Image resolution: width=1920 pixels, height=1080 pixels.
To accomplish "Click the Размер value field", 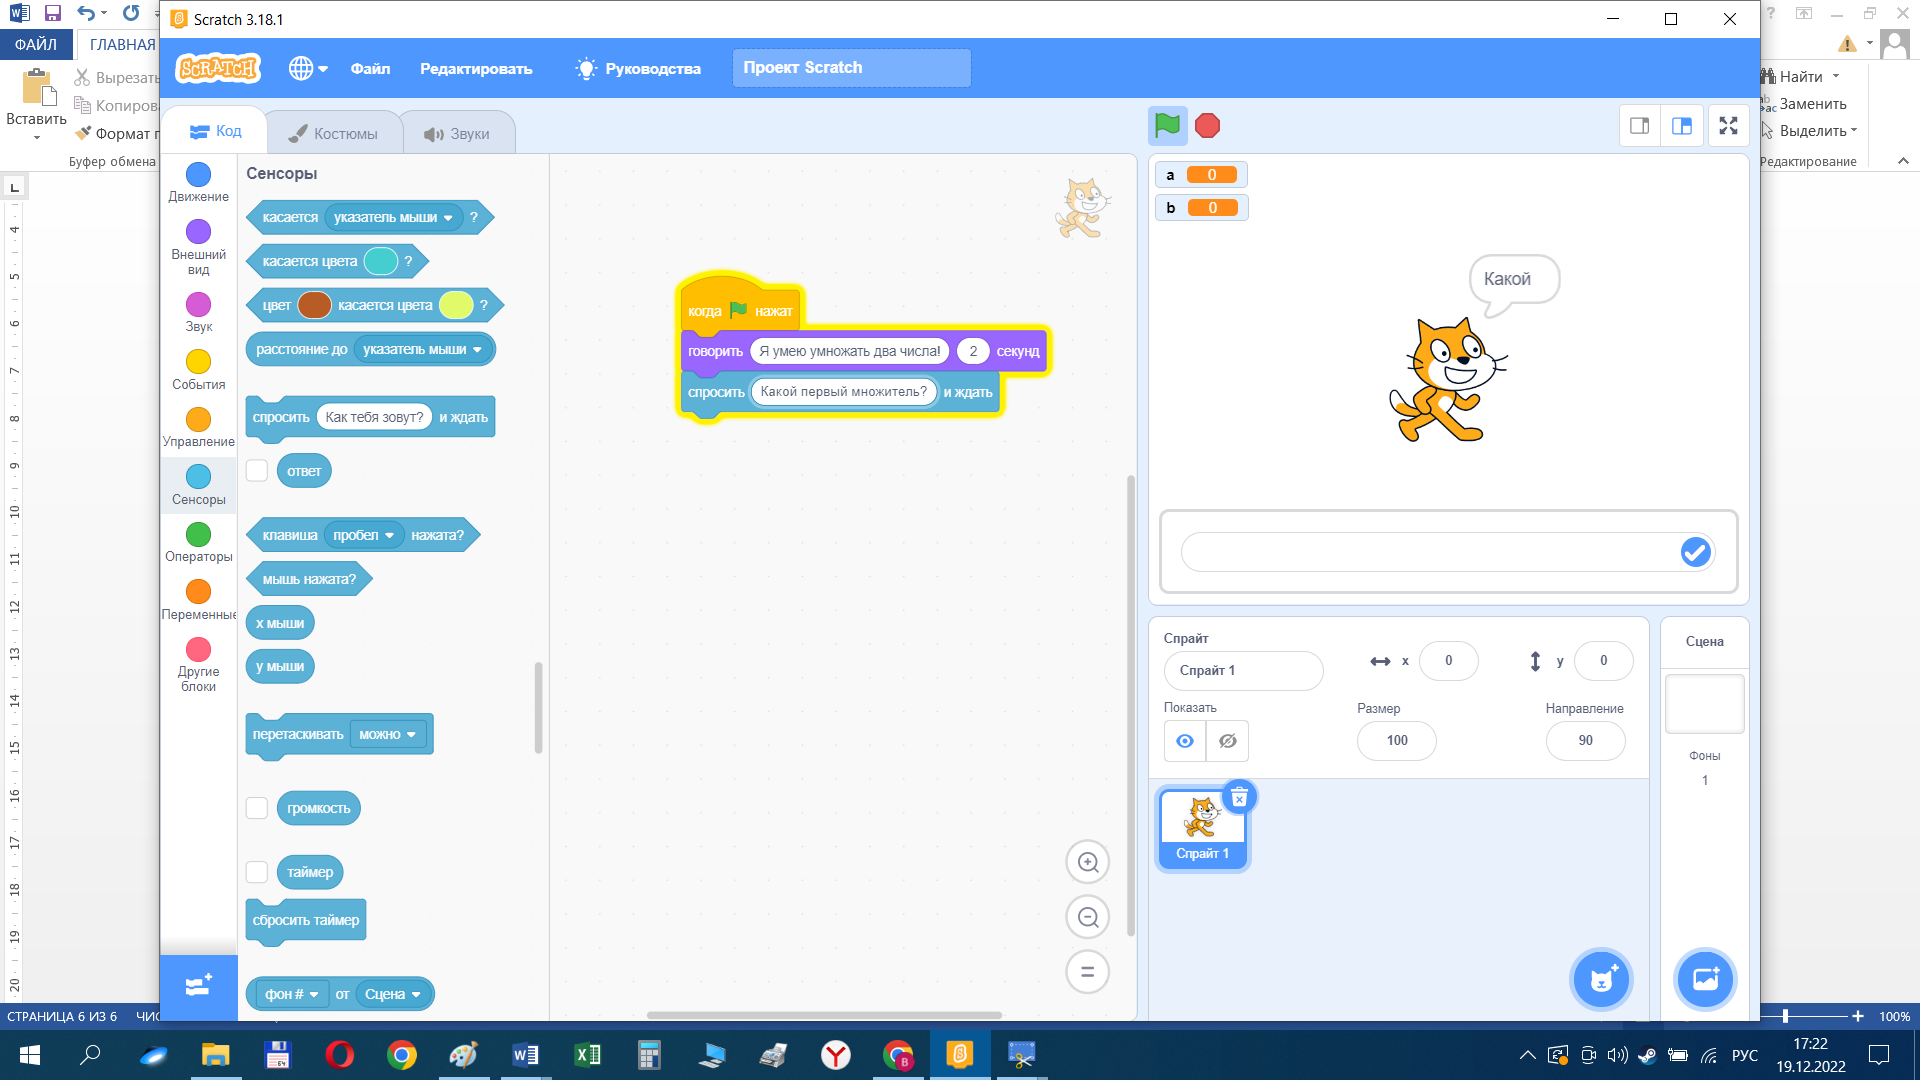I will (1397, 740).
